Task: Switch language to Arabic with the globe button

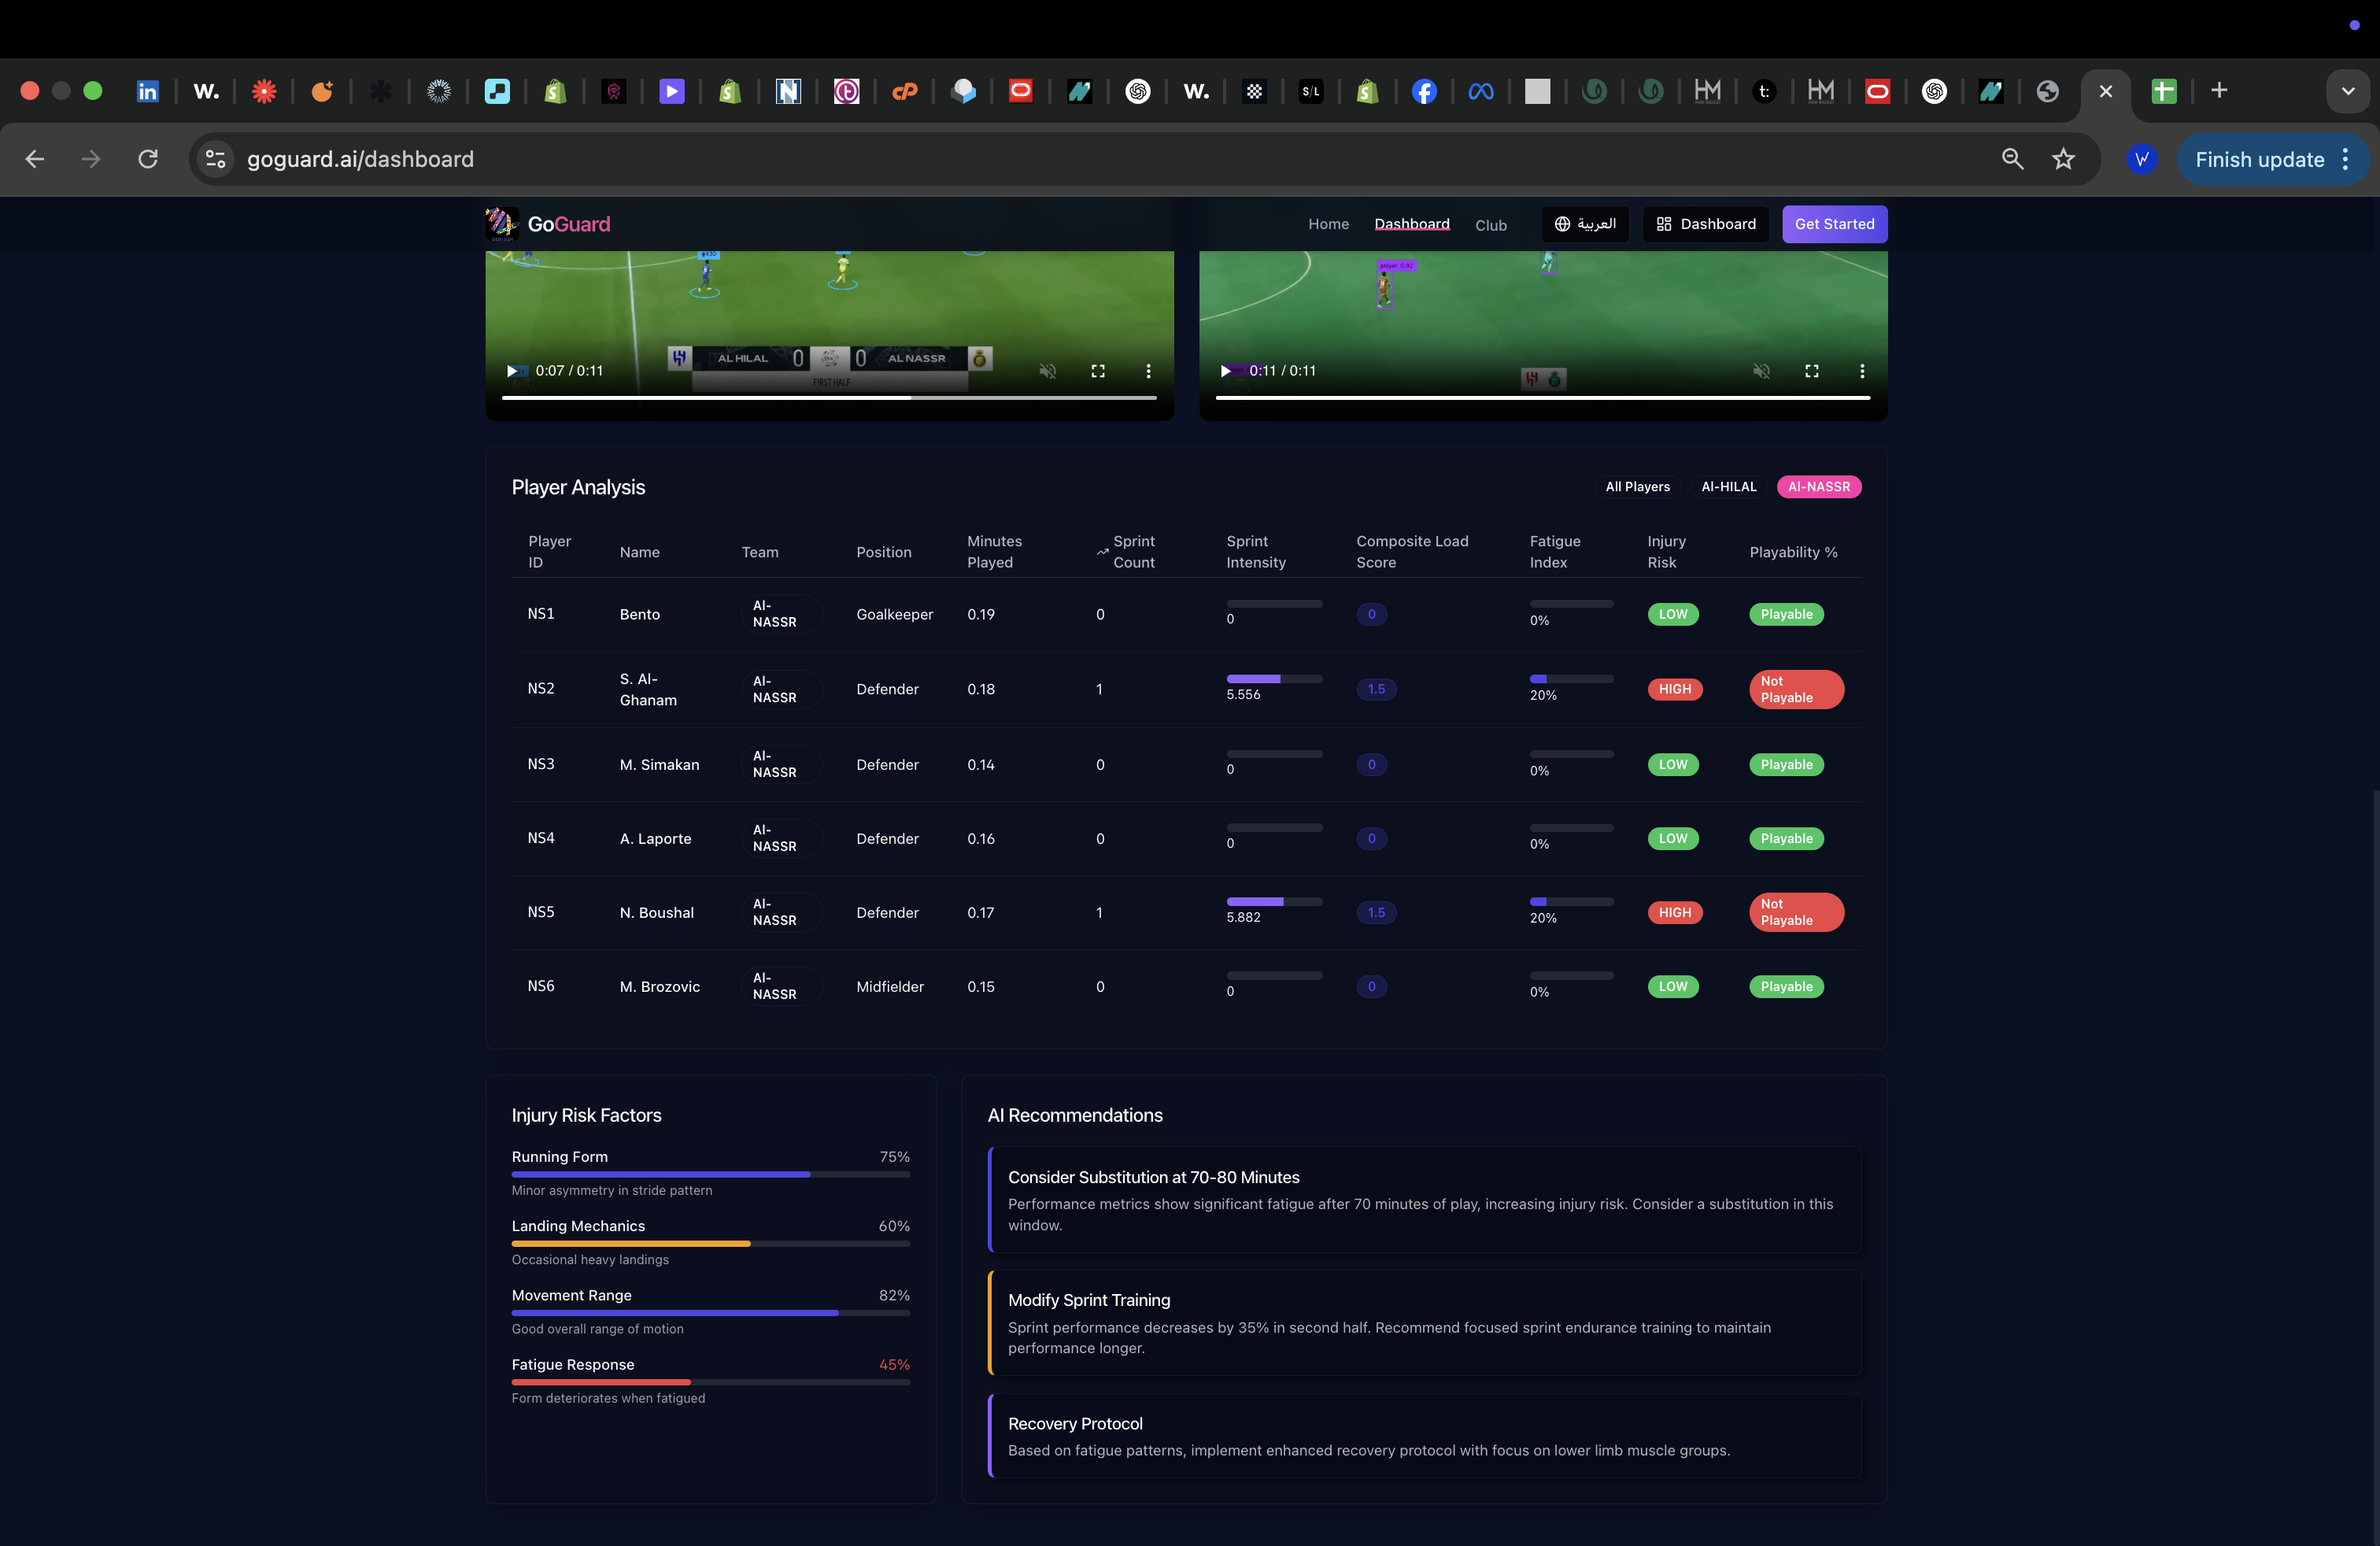Action: coord(1584,224)
